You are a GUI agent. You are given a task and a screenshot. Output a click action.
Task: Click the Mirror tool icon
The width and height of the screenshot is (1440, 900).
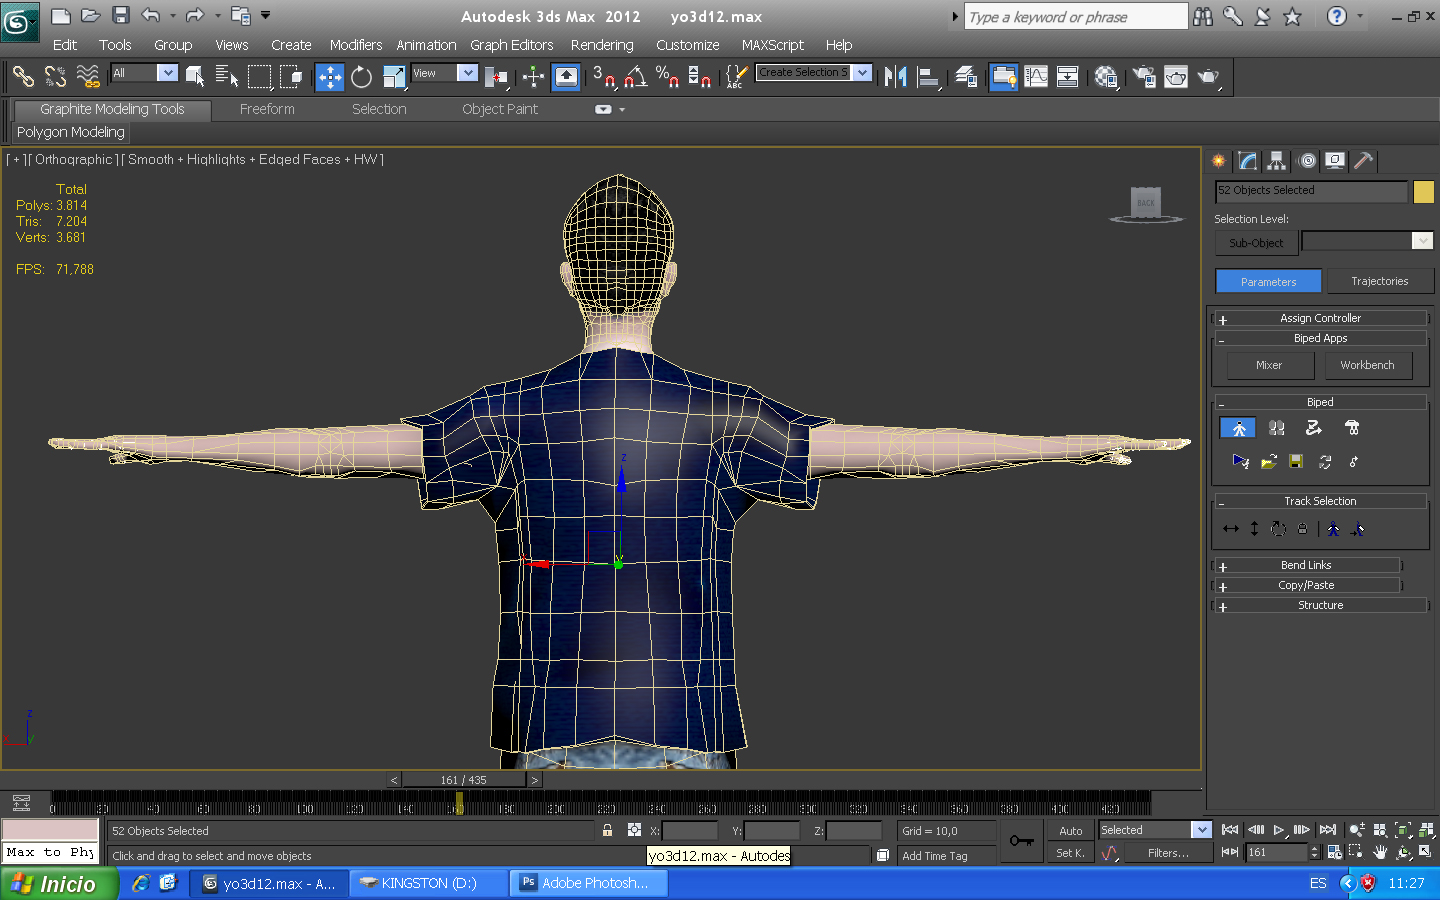tap(895, 77)
